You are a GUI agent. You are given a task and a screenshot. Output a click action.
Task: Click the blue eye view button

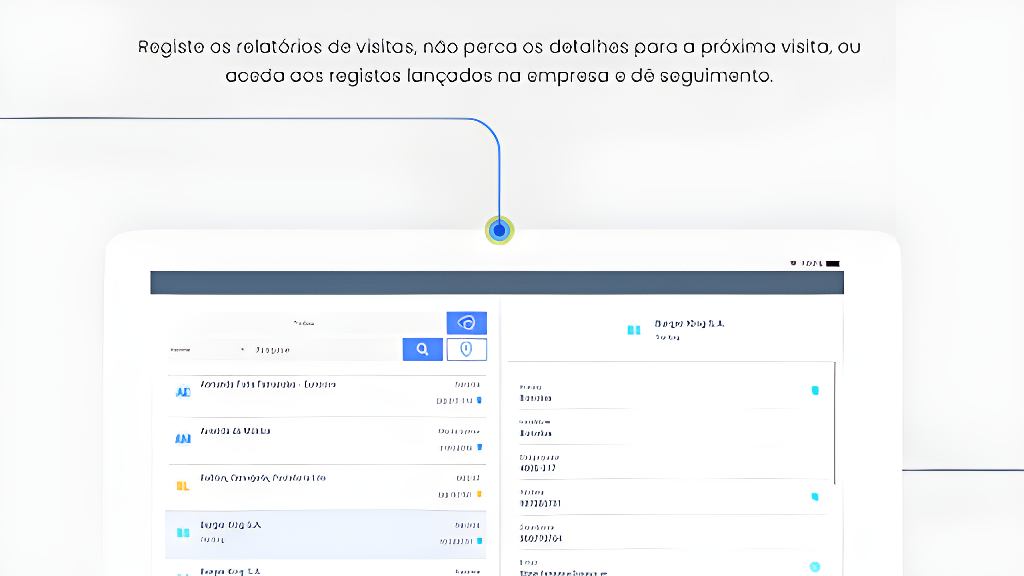pos(466,323)
